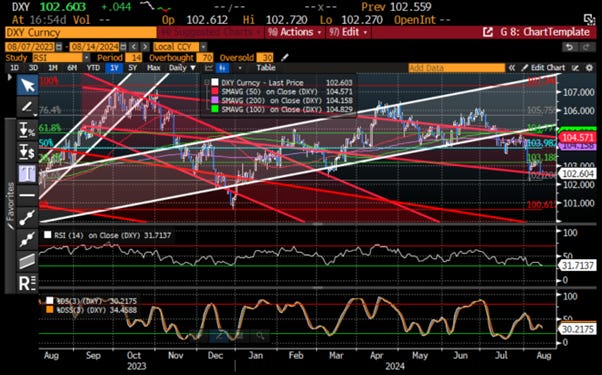Image resolution: width=602 pixels, height=375 pixels.
Task: Select the bar chart type icon
Action: [223, 68]
